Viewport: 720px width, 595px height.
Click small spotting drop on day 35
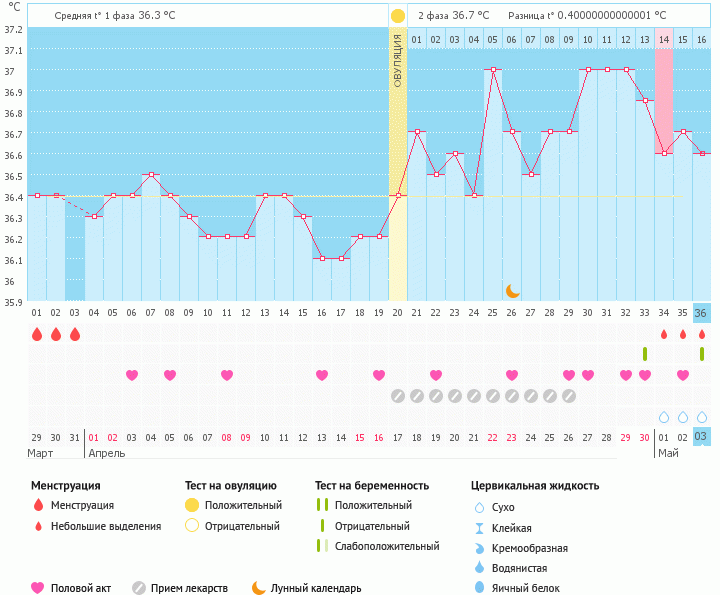[683, 334]
